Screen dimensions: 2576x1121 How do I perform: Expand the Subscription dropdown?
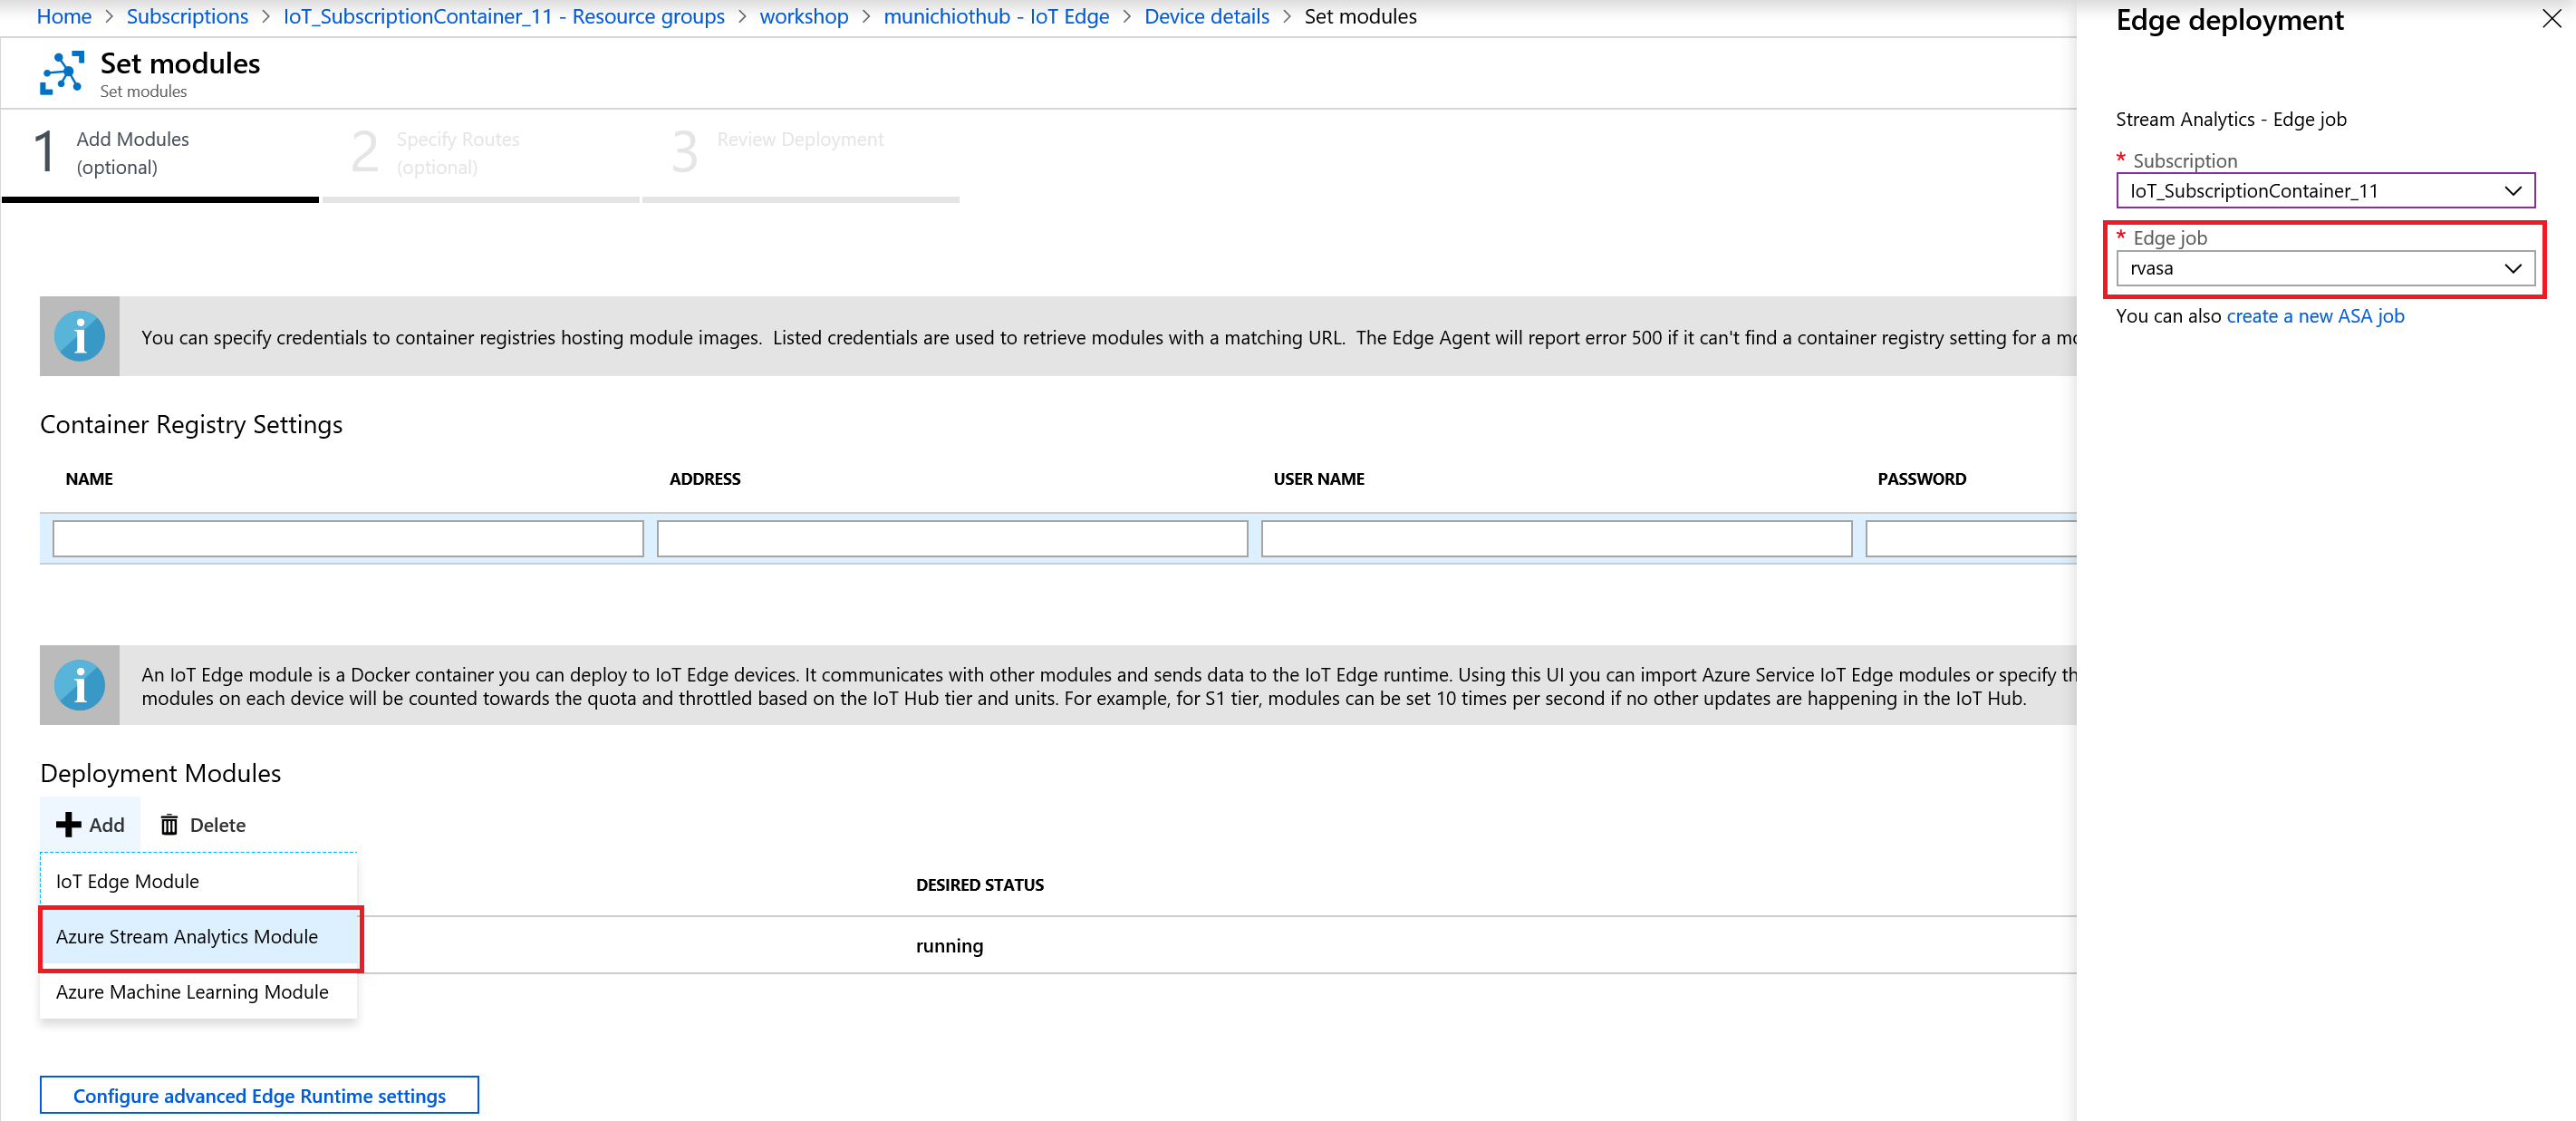coord(2324,191)
